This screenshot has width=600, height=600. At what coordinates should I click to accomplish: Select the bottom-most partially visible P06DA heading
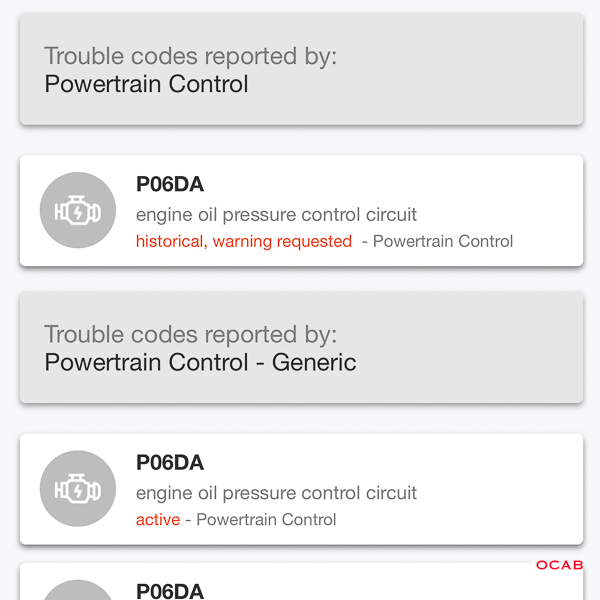[170, 591]
